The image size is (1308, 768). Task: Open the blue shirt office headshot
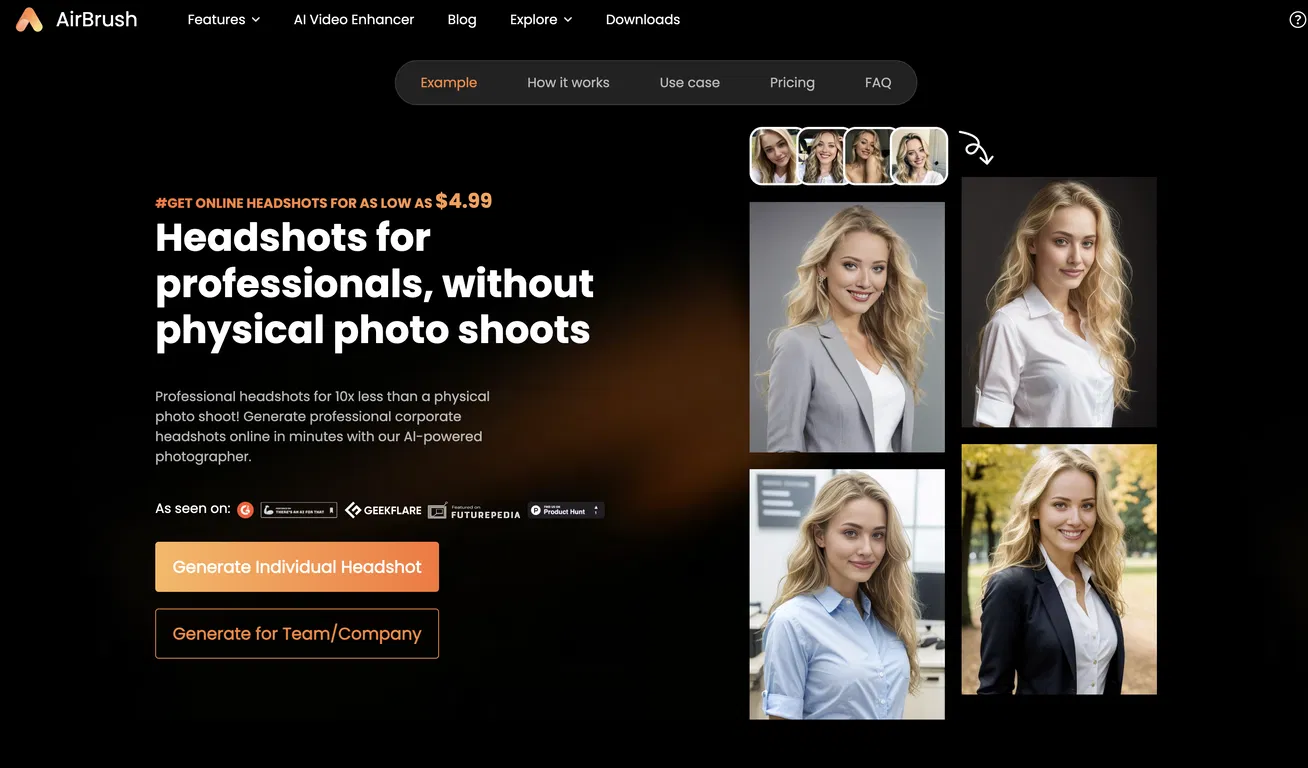coord(847,594)
